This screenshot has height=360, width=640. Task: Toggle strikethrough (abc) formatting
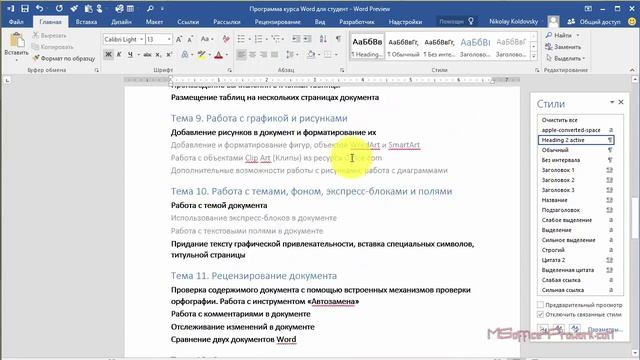[147, 54]
